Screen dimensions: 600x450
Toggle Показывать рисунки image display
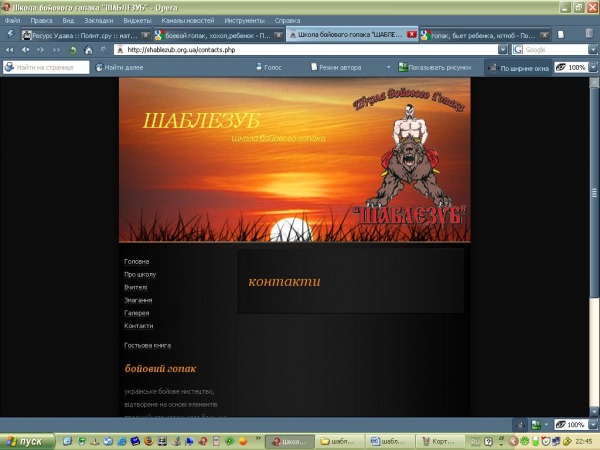pyautogui.click(x=403, y=67)
